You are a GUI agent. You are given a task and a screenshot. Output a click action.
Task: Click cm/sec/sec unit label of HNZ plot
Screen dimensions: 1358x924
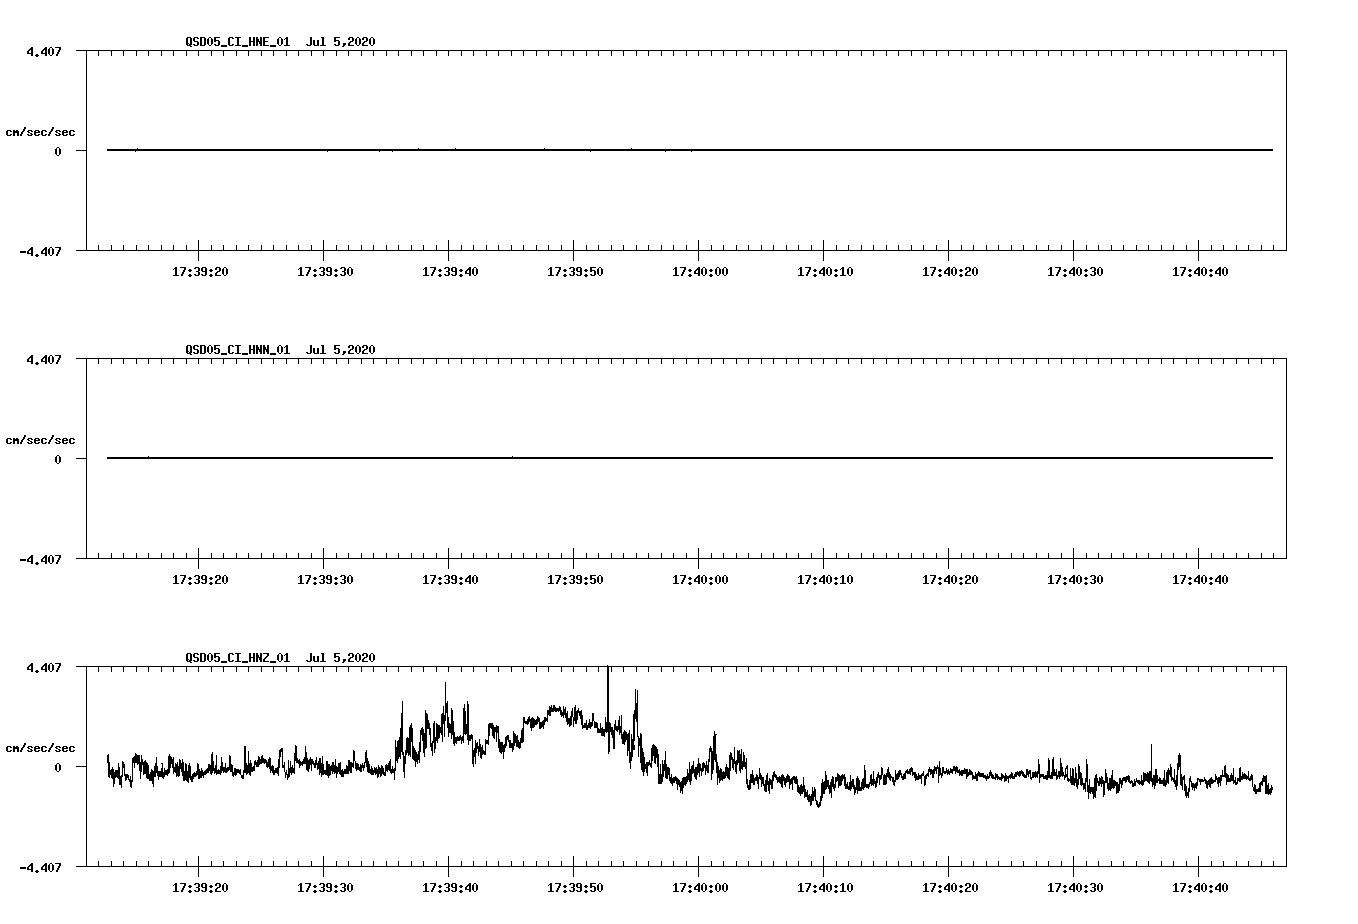coord(40,748)
